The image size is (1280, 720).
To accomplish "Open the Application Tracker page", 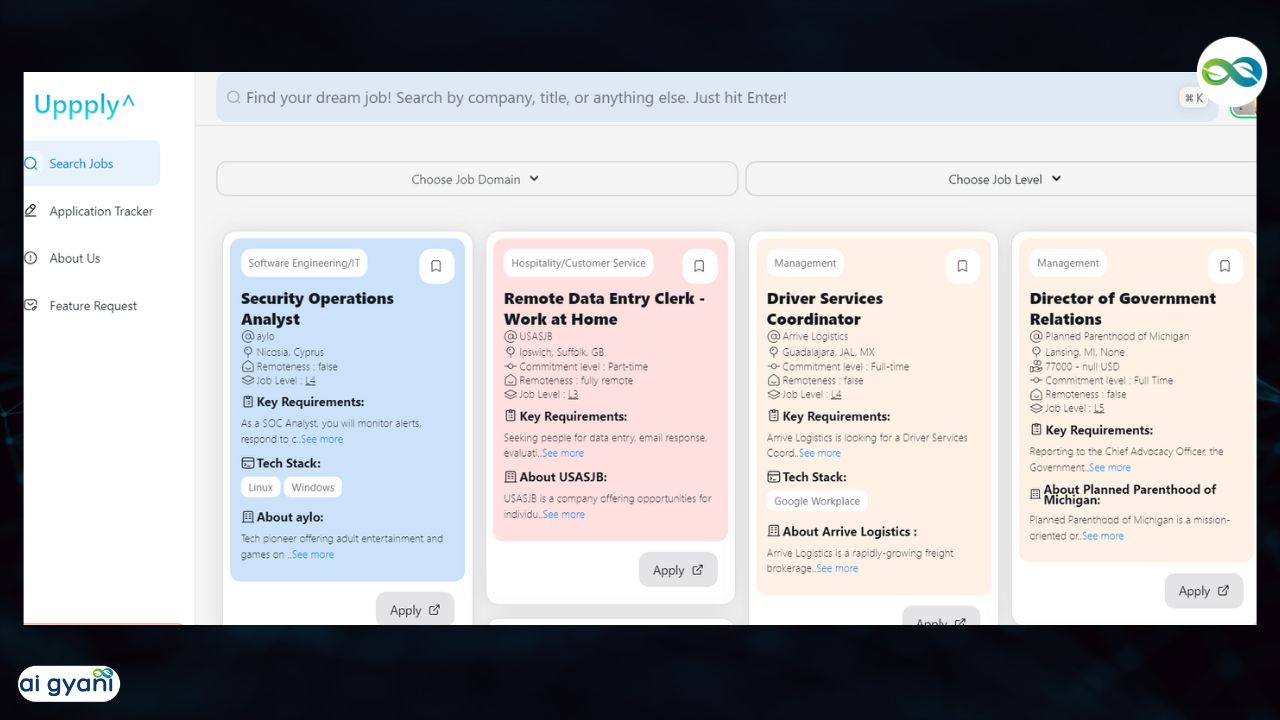I will 101,211.
